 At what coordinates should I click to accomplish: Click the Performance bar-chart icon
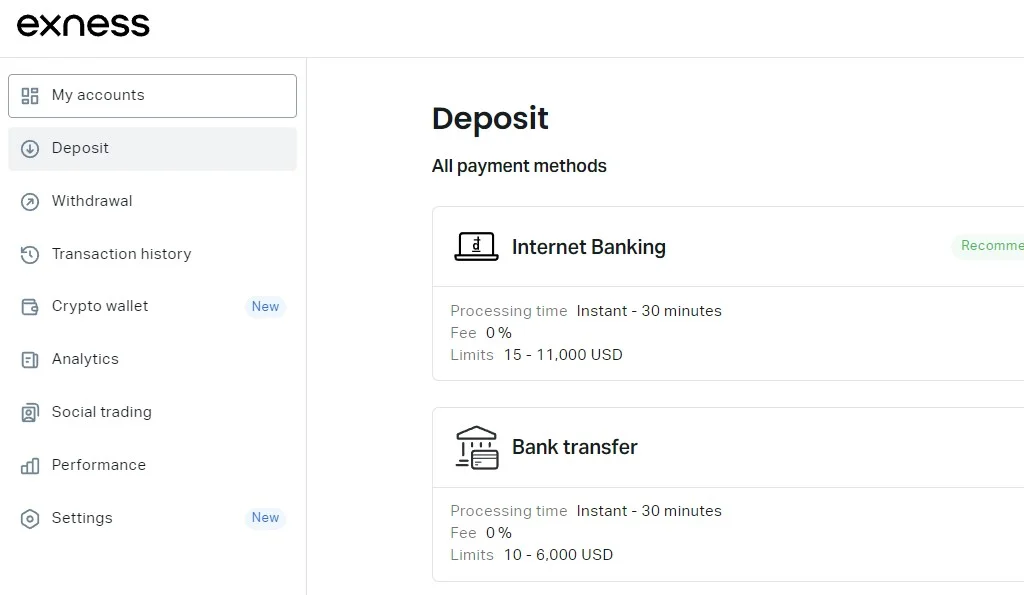(x=28, y=465)
